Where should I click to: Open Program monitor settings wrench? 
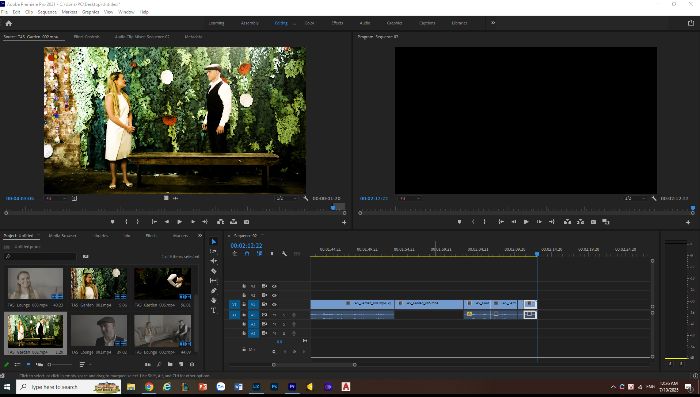coord(654,198)
